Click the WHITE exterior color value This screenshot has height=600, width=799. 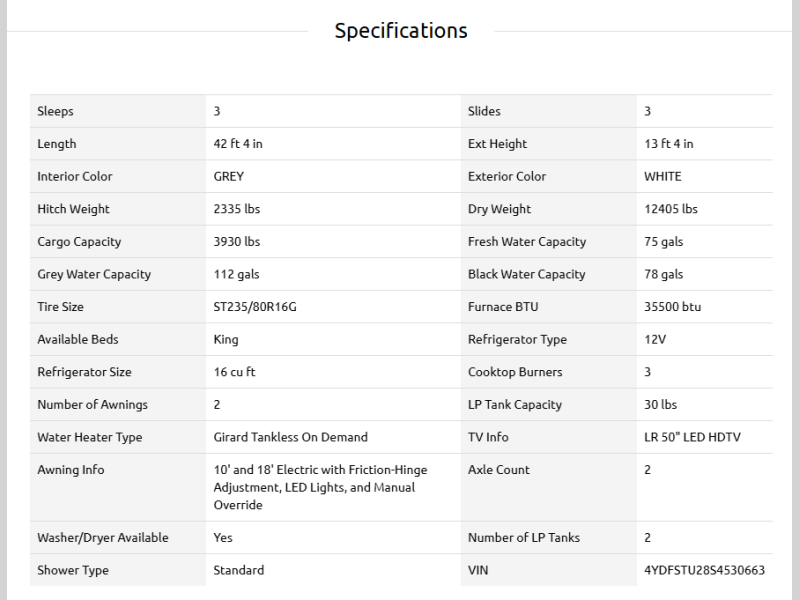pyautogui.click(x=663, y=176)
